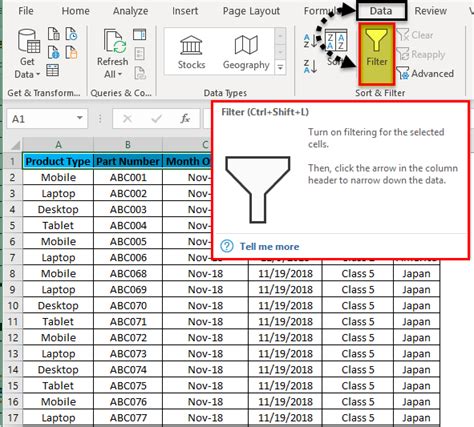The width and height of the screenshot is (474, 427).
Task: Select the Geography data type
Action: point(246,52)
